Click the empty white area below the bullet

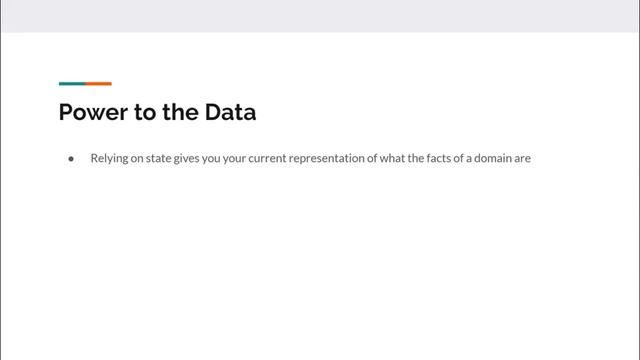click(x=320, y=261)
